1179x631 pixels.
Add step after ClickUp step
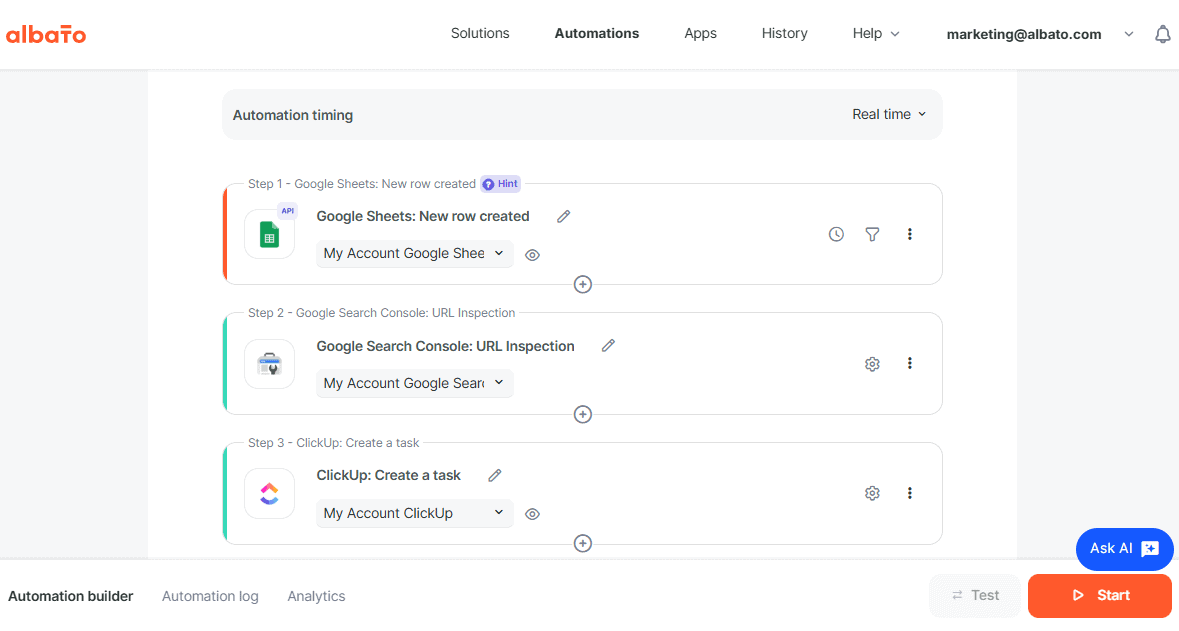pos(583,544)
